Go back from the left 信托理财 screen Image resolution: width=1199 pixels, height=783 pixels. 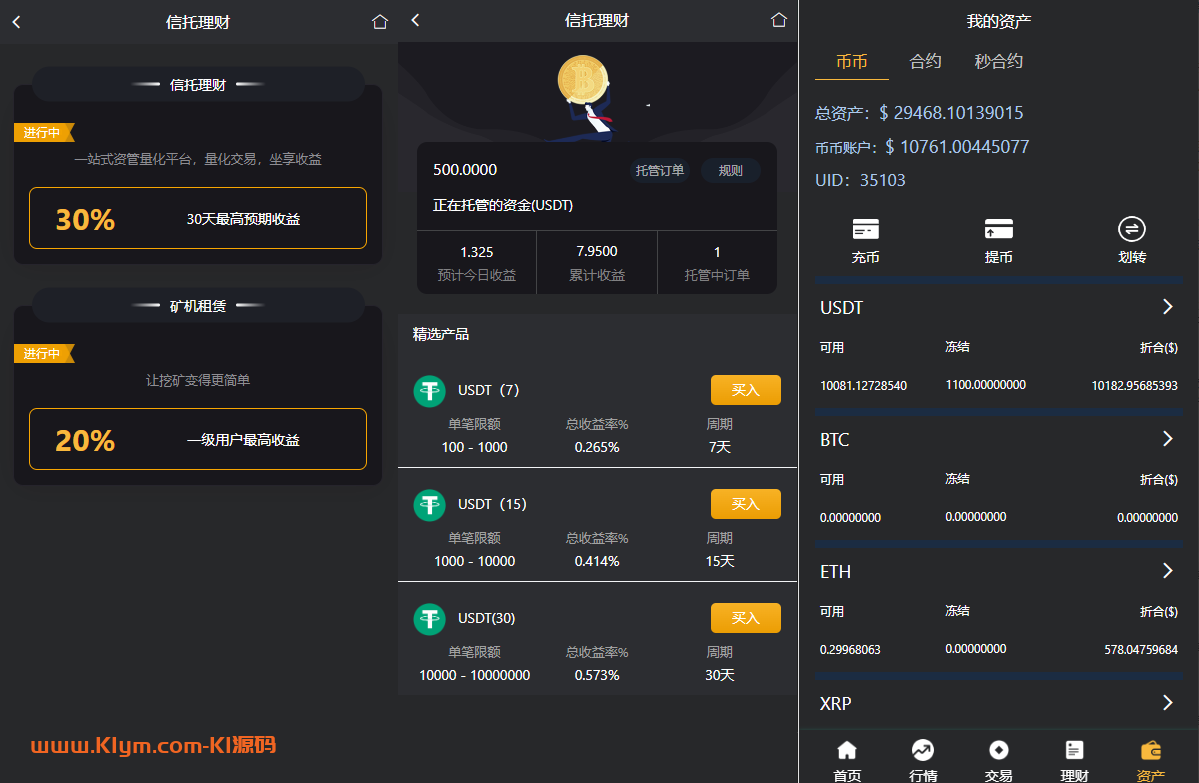coord(17,22)
